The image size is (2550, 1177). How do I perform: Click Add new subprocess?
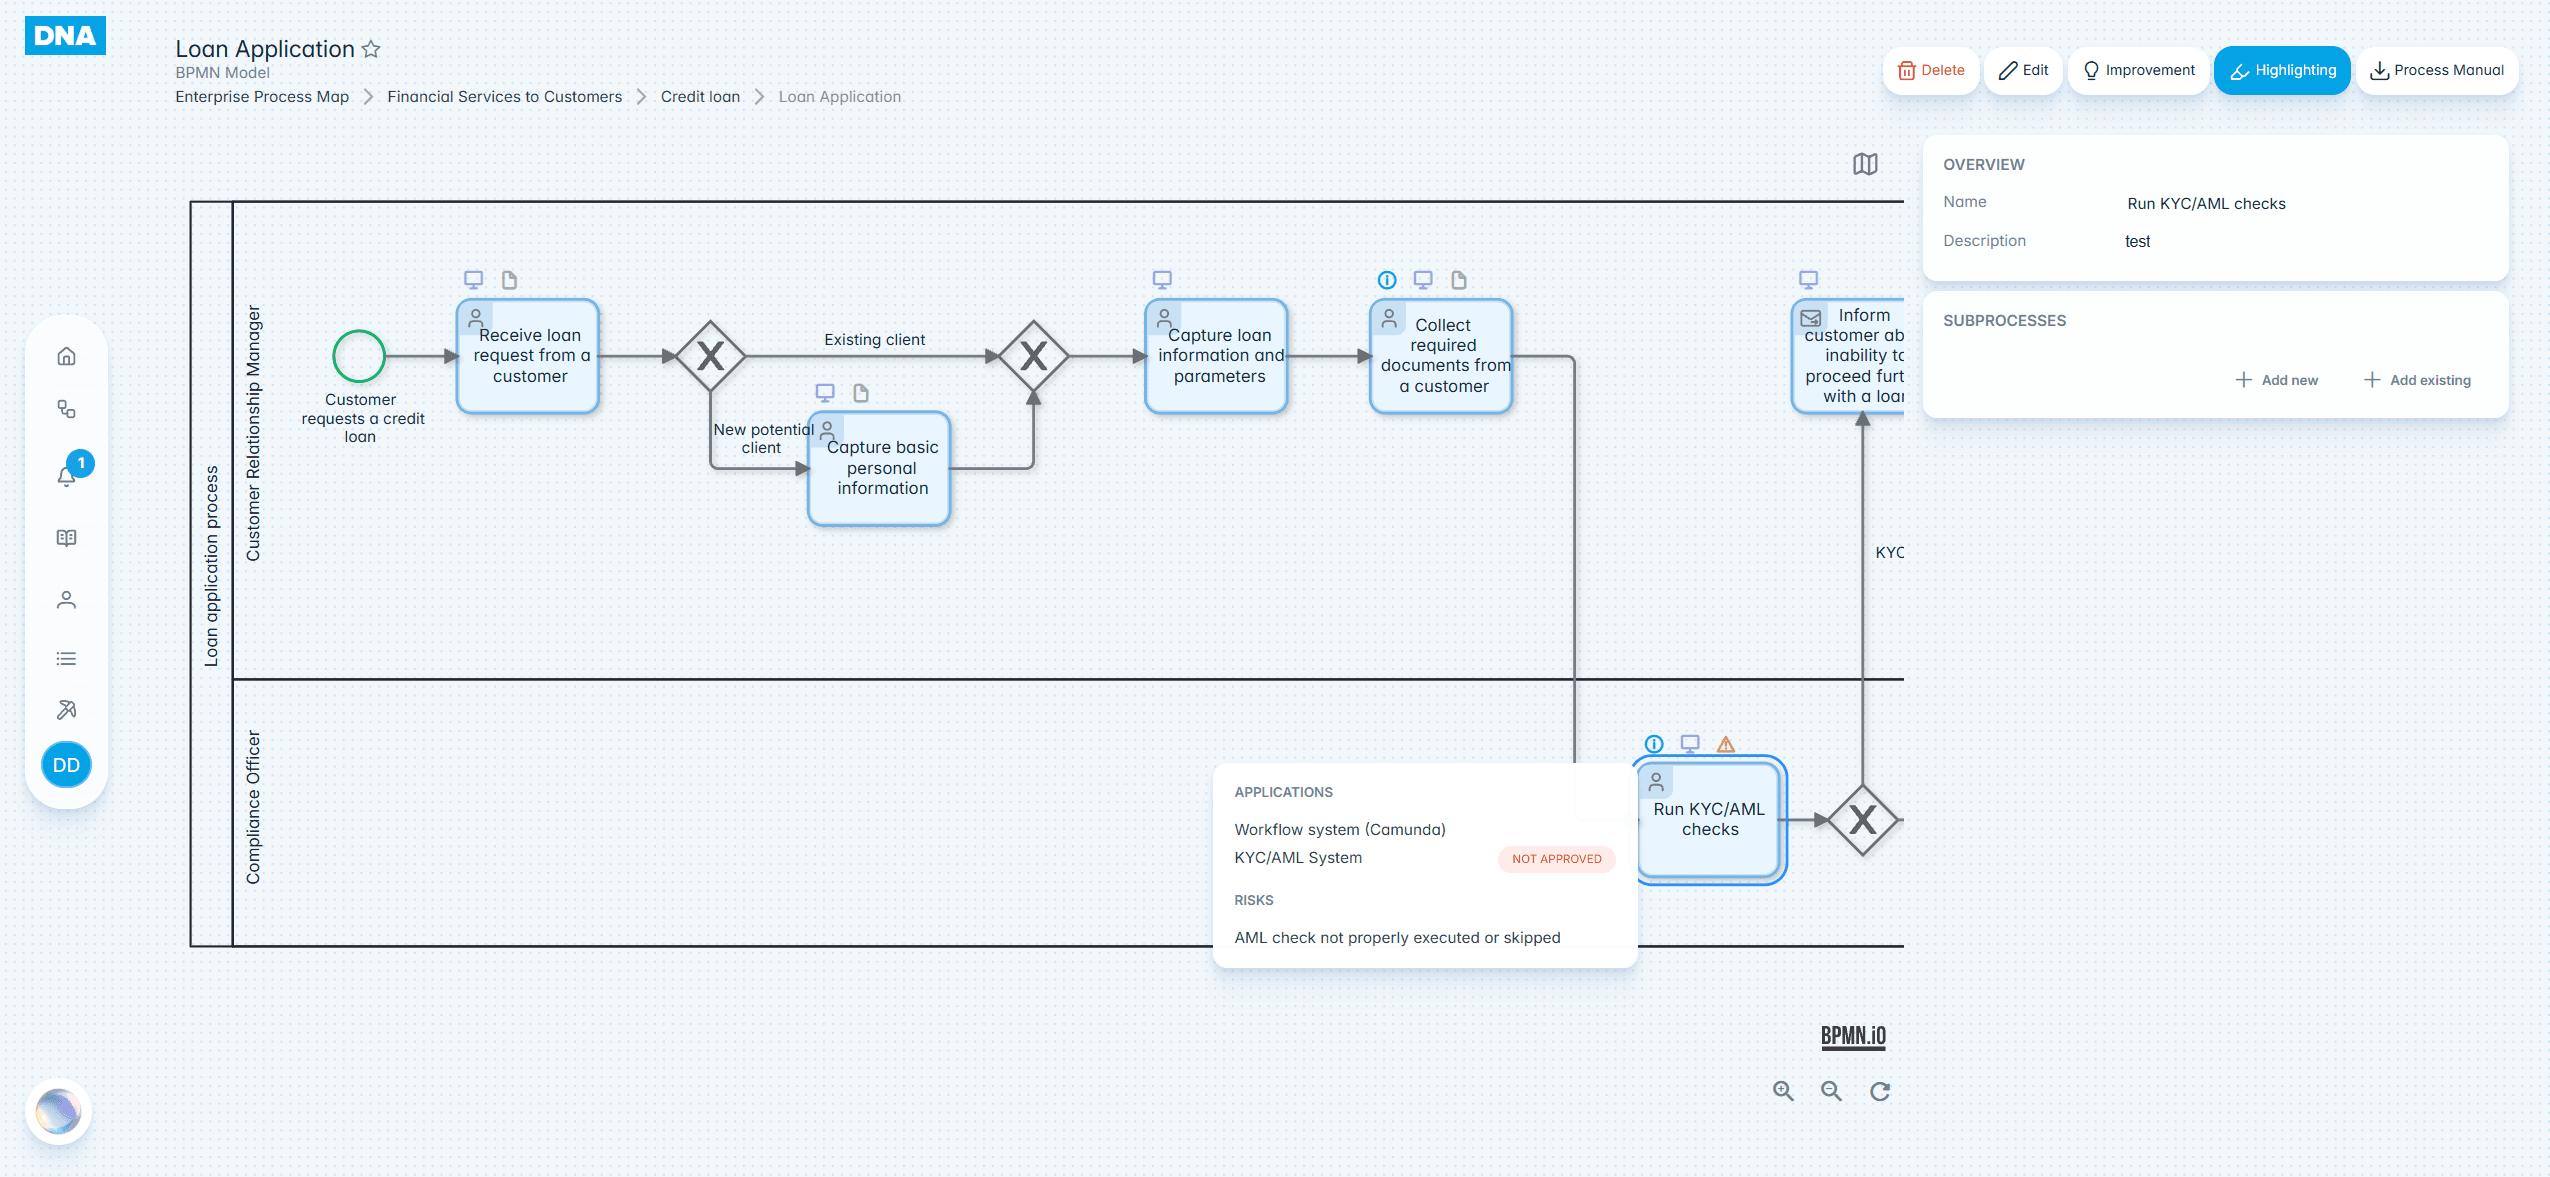tap(2277, 380)
